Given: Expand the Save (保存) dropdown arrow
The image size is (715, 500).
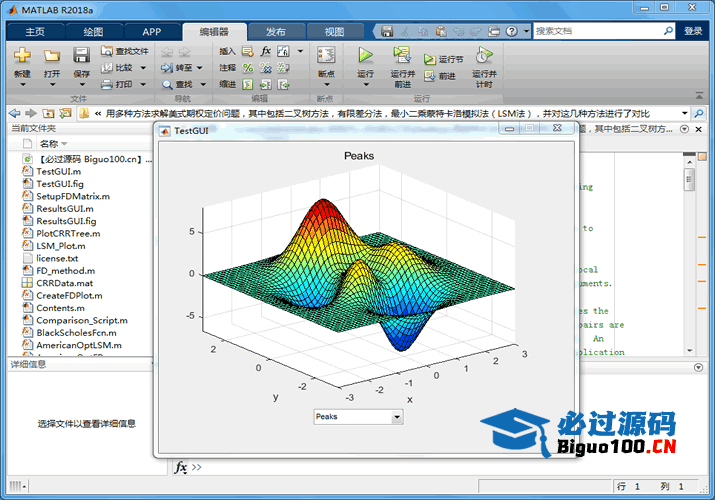Looking at the screenshot, I should (82, 84).
